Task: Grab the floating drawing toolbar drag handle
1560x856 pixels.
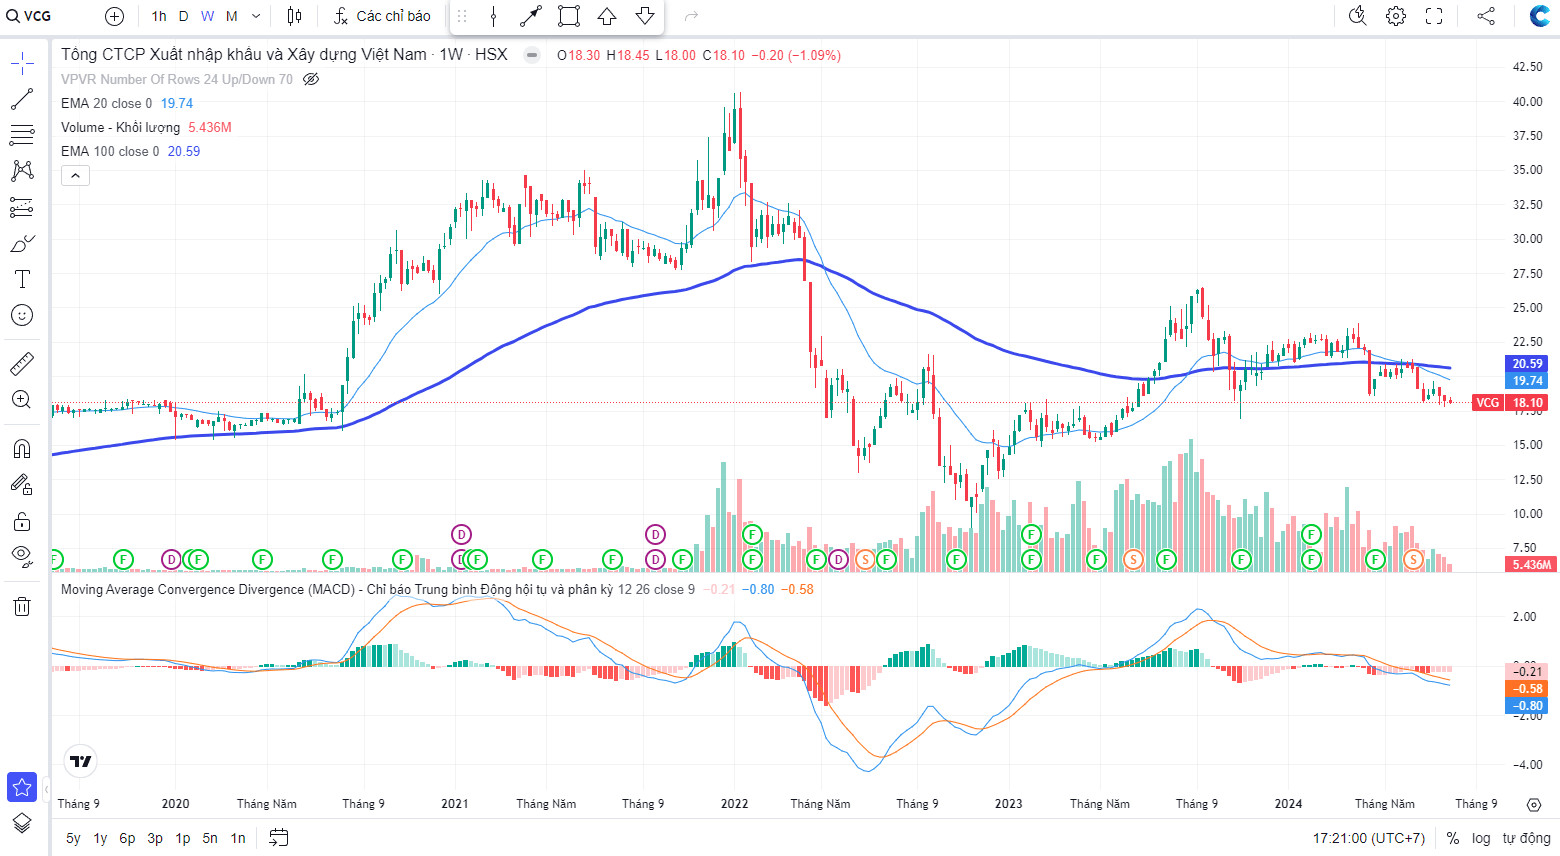Action: point(462,16)
